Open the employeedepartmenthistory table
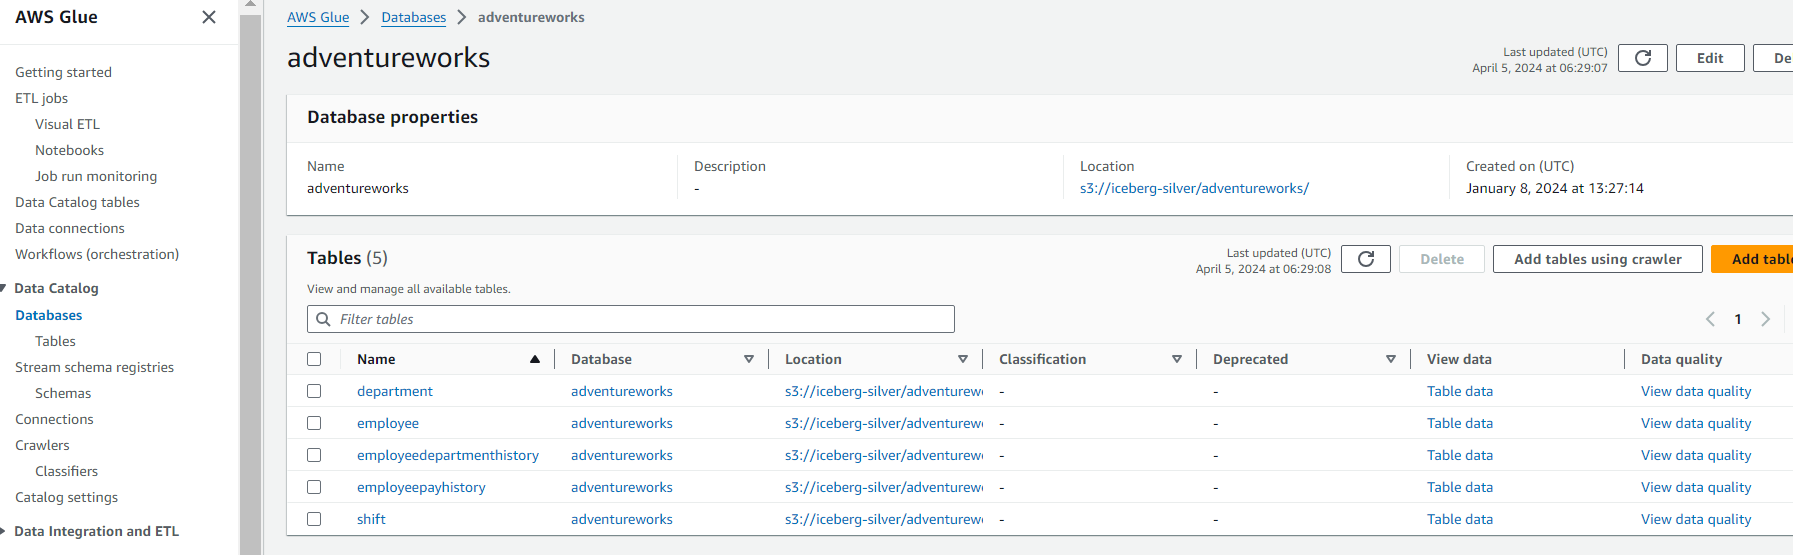Screen dimensions: 1793x555 click(x=448, y=455)
